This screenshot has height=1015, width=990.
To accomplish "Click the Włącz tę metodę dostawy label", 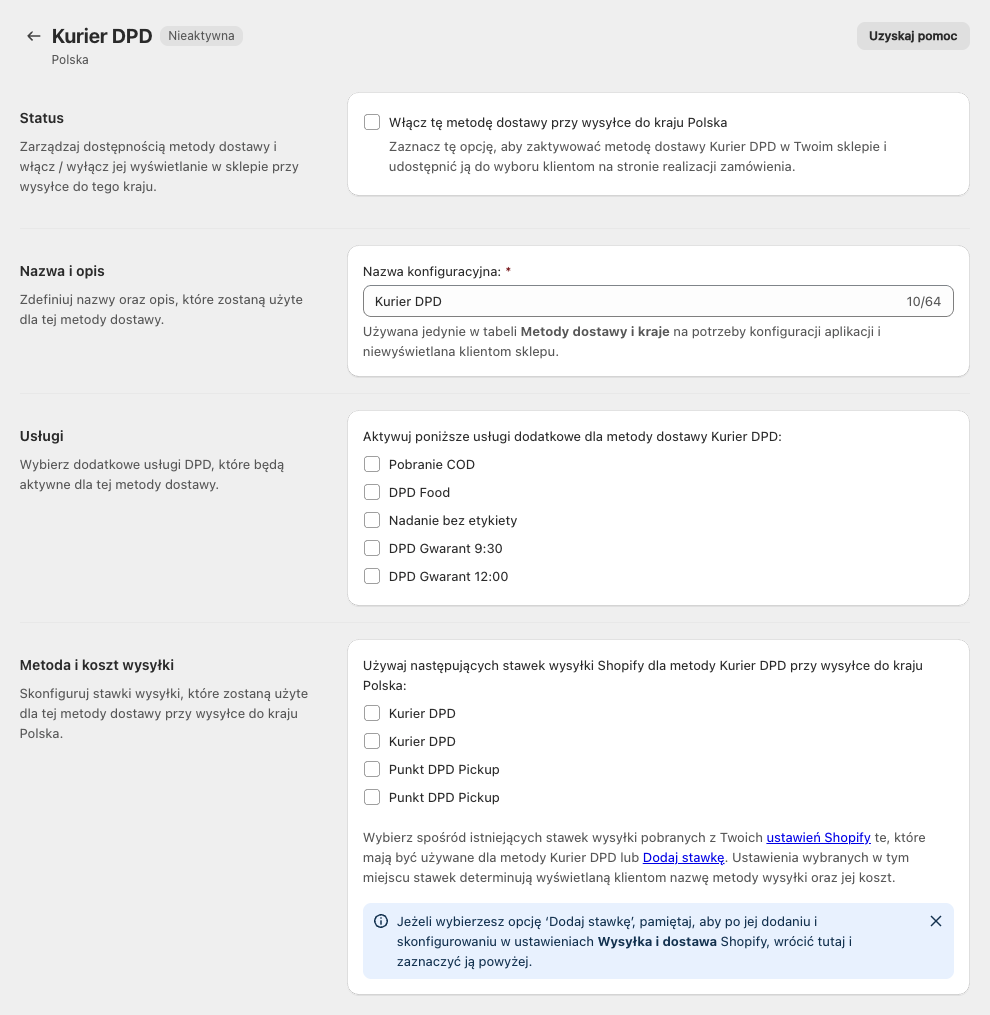I will click(x=558, y=122).
